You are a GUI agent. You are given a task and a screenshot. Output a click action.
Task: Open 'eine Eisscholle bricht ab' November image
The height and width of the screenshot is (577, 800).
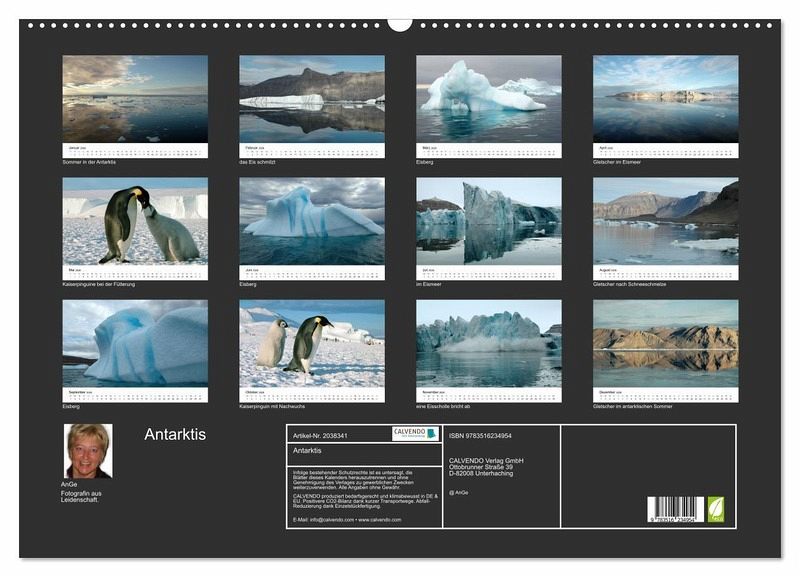click(488, 344)
